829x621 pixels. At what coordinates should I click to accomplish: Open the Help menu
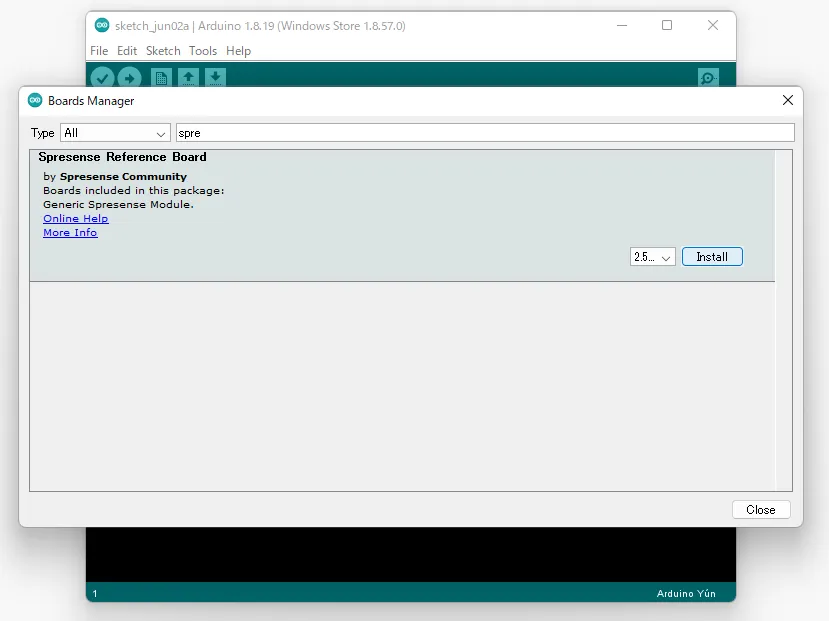point(238,51)
